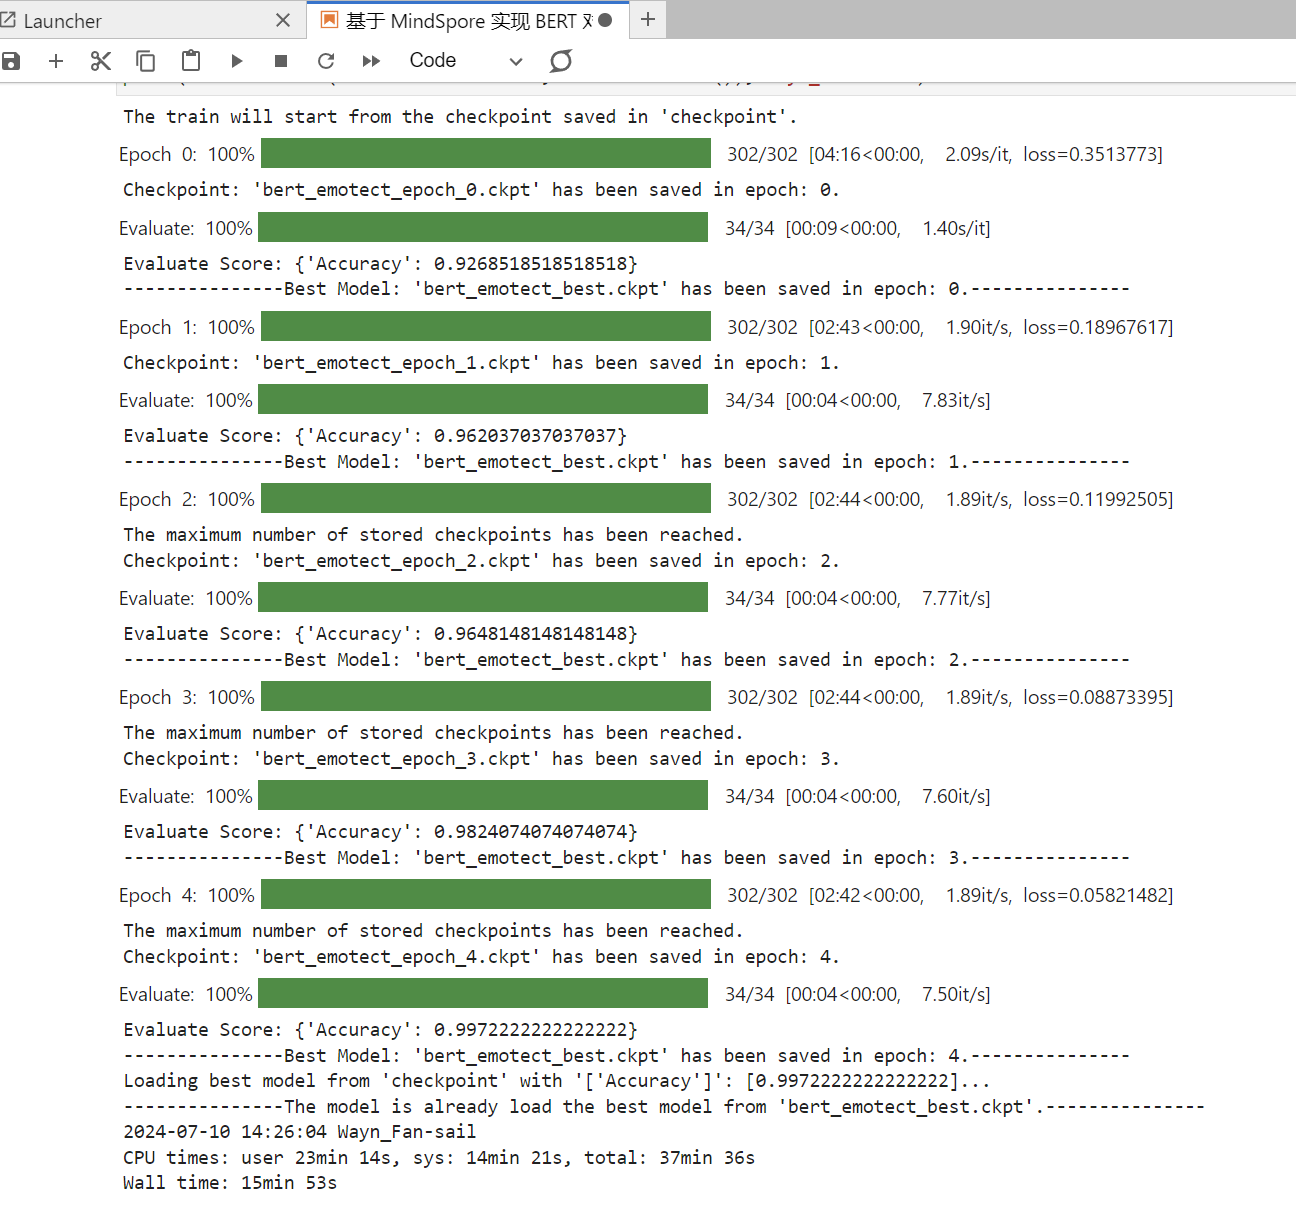The image size is (1296, 1205).
Task: Switch to the MindSpore BERT notebook tab
Action: pyautogui.click(x=468, y=21)
